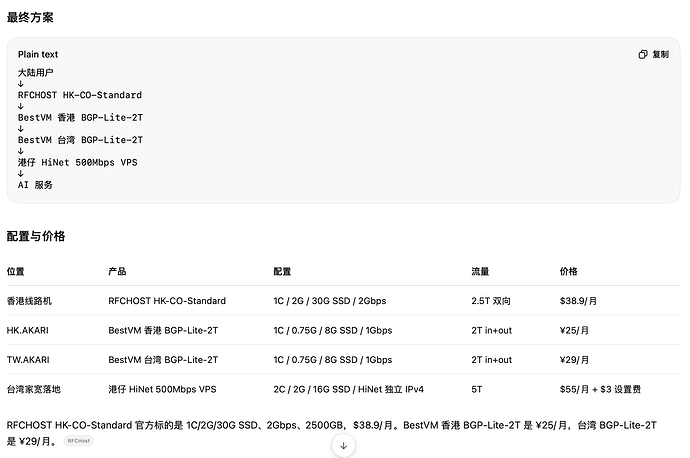Click the 1C / 2G / 30G SSD / 2Gbps cell
Screen dimensions: 690x458
tap(330, 301)
